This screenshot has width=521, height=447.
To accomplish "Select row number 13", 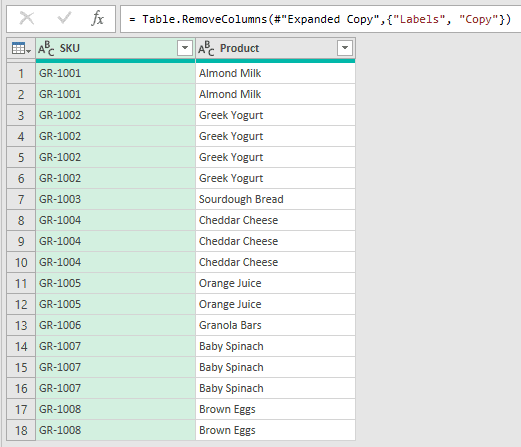I will 21,325.
